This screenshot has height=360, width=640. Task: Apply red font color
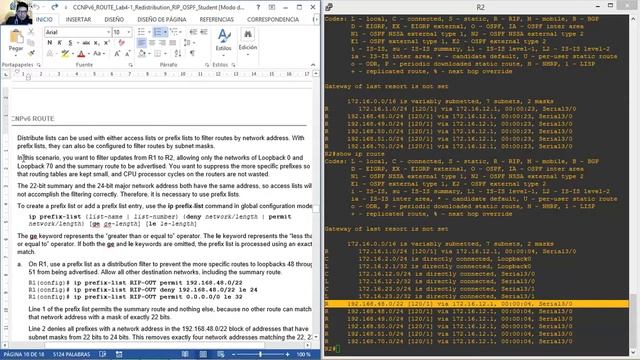[x=81, y=53]
